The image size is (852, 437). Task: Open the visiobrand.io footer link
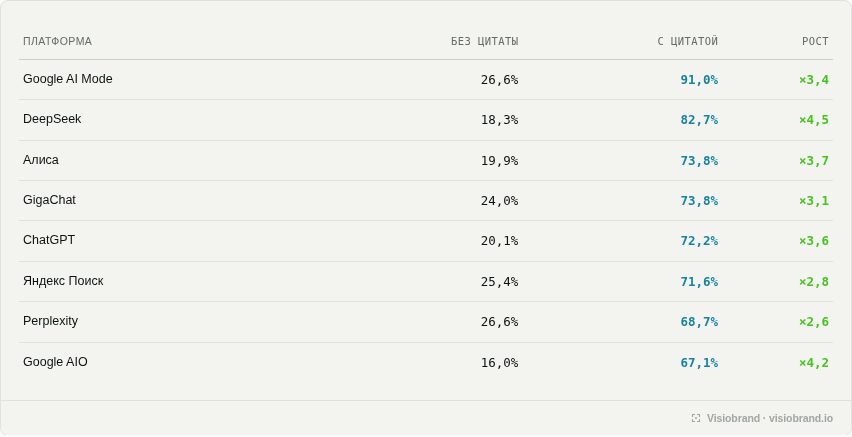point(800,418)
